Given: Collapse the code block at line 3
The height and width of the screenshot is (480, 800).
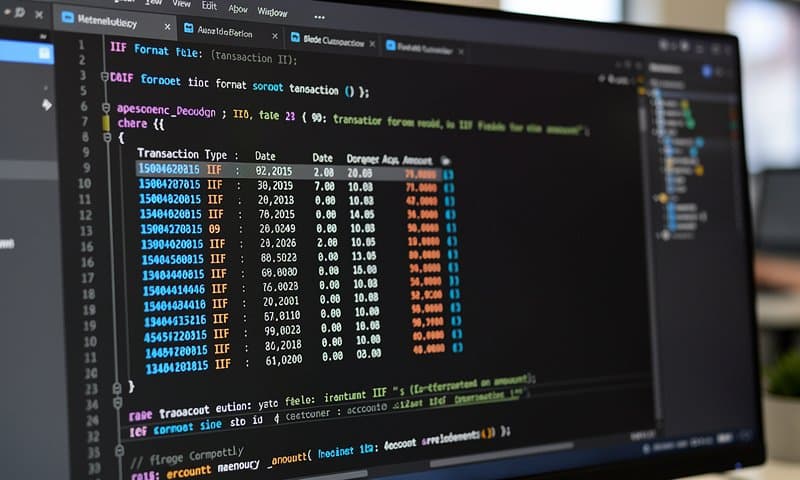Looking at the screenshot, I should (105, 76).
